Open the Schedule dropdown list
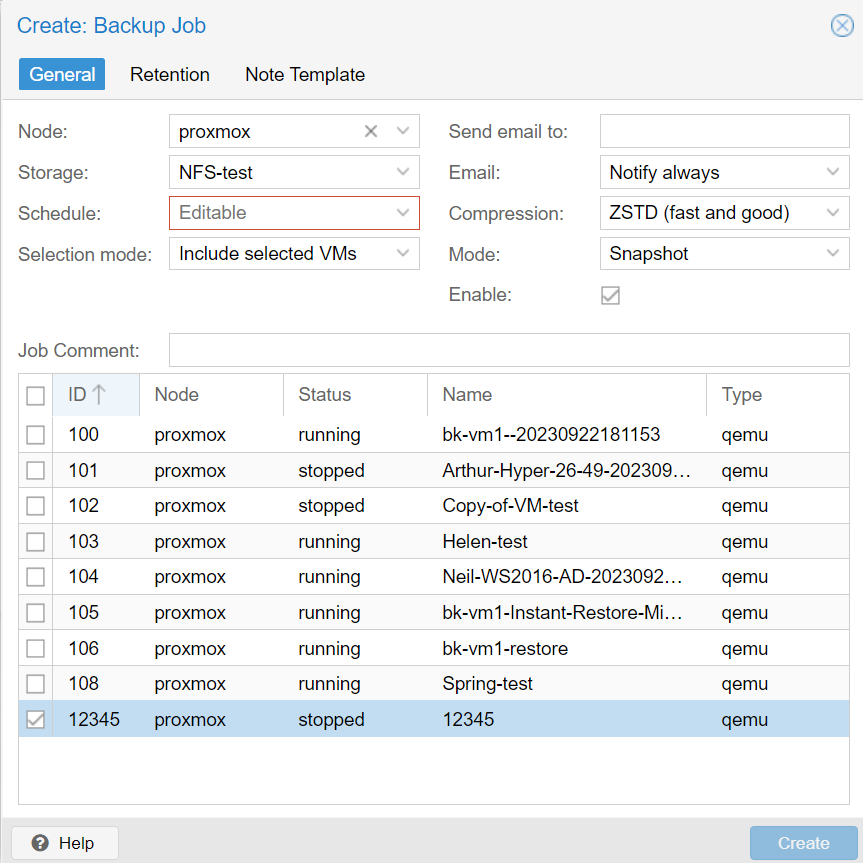The width and height of the screenshot is (863, 863). pos(403,213)
